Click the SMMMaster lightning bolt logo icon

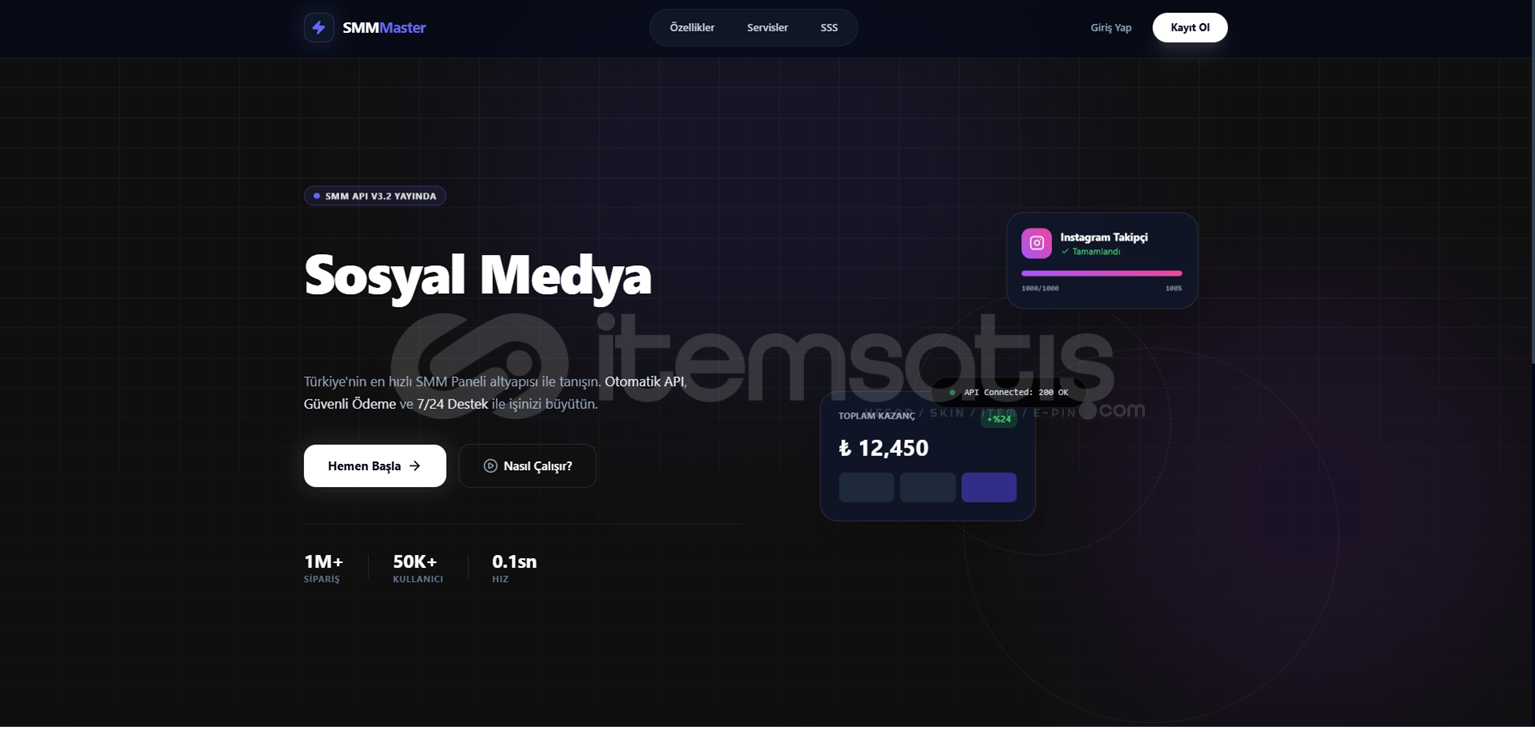click(319, 28)
